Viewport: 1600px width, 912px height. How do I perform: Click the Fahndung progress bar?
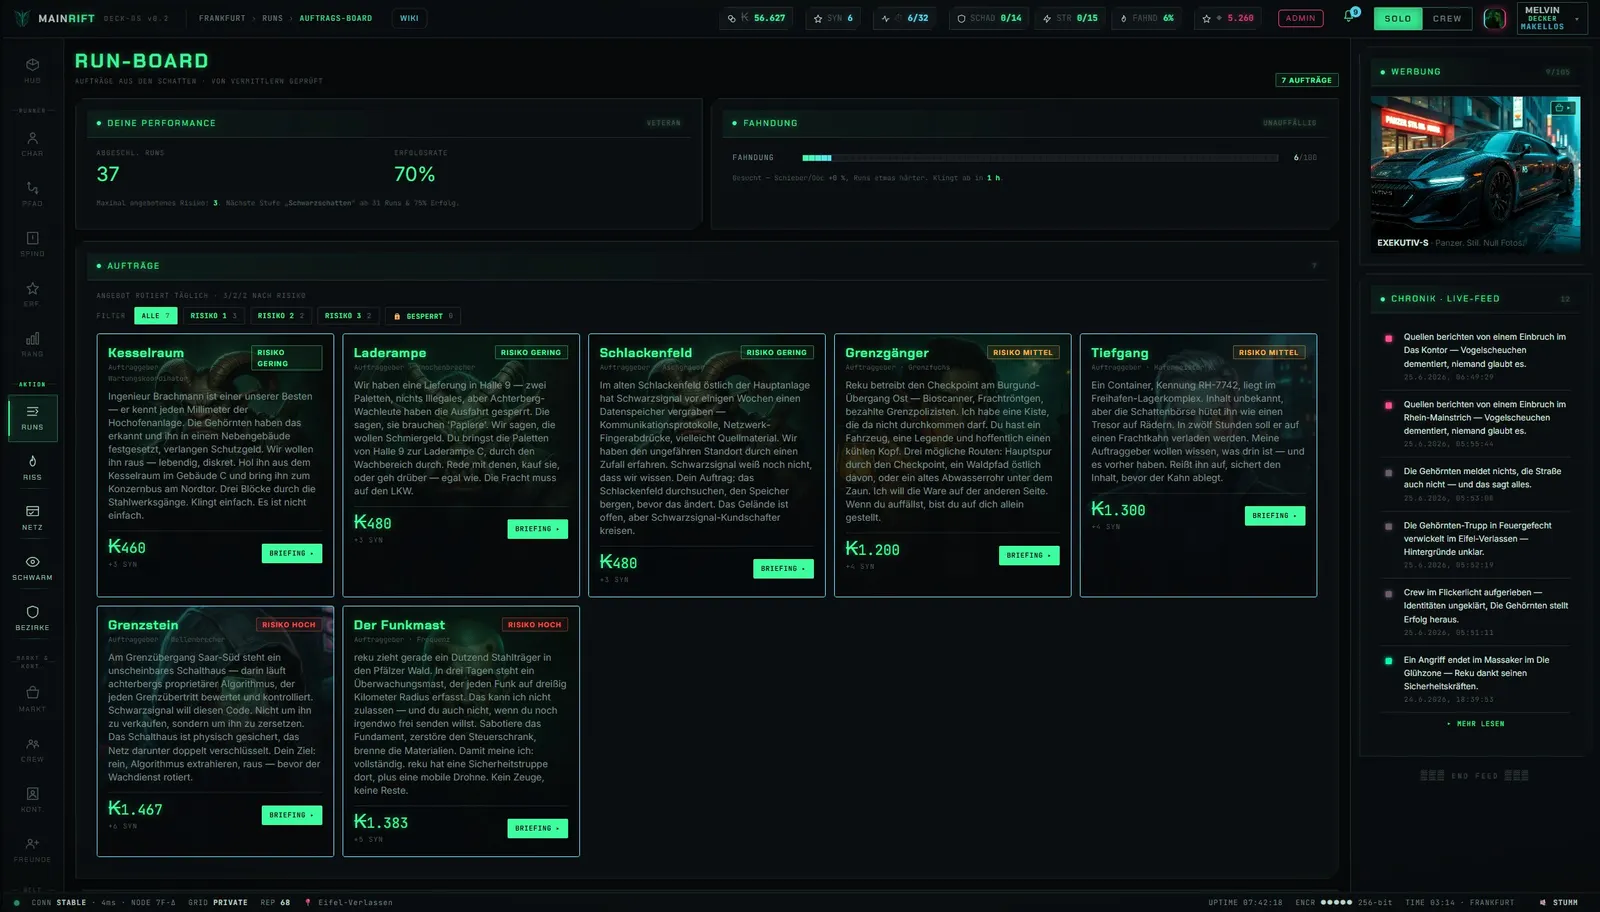click(x=1040, y=158)
